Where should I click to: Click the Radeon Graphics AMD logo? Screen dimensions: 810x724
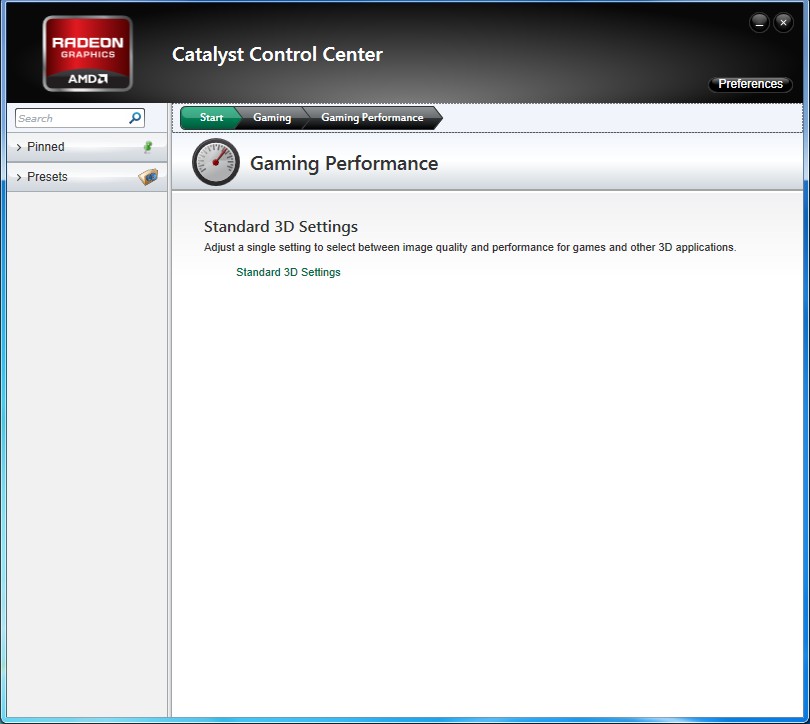point(88,54)
